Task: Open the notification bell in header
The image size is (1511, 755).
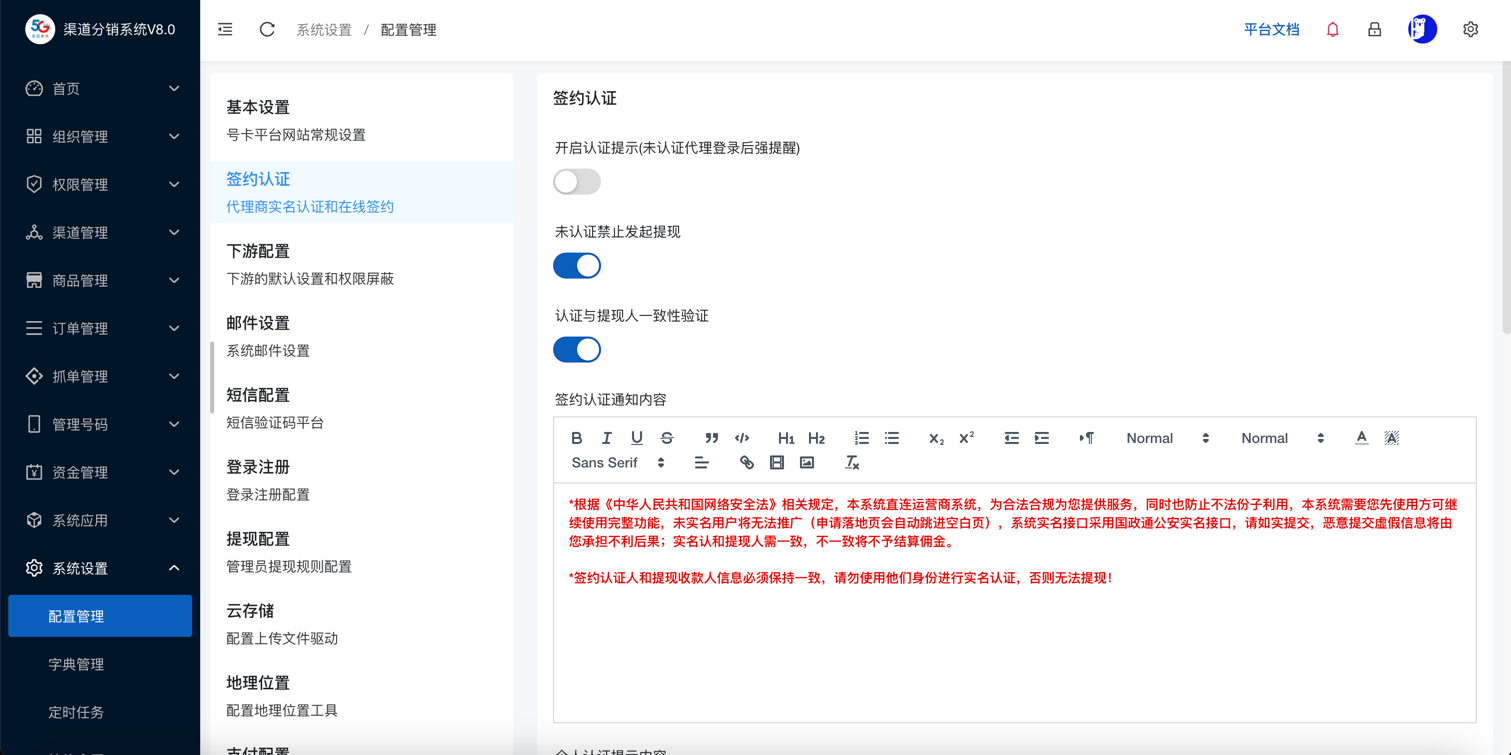Action: pos(1332,30)
